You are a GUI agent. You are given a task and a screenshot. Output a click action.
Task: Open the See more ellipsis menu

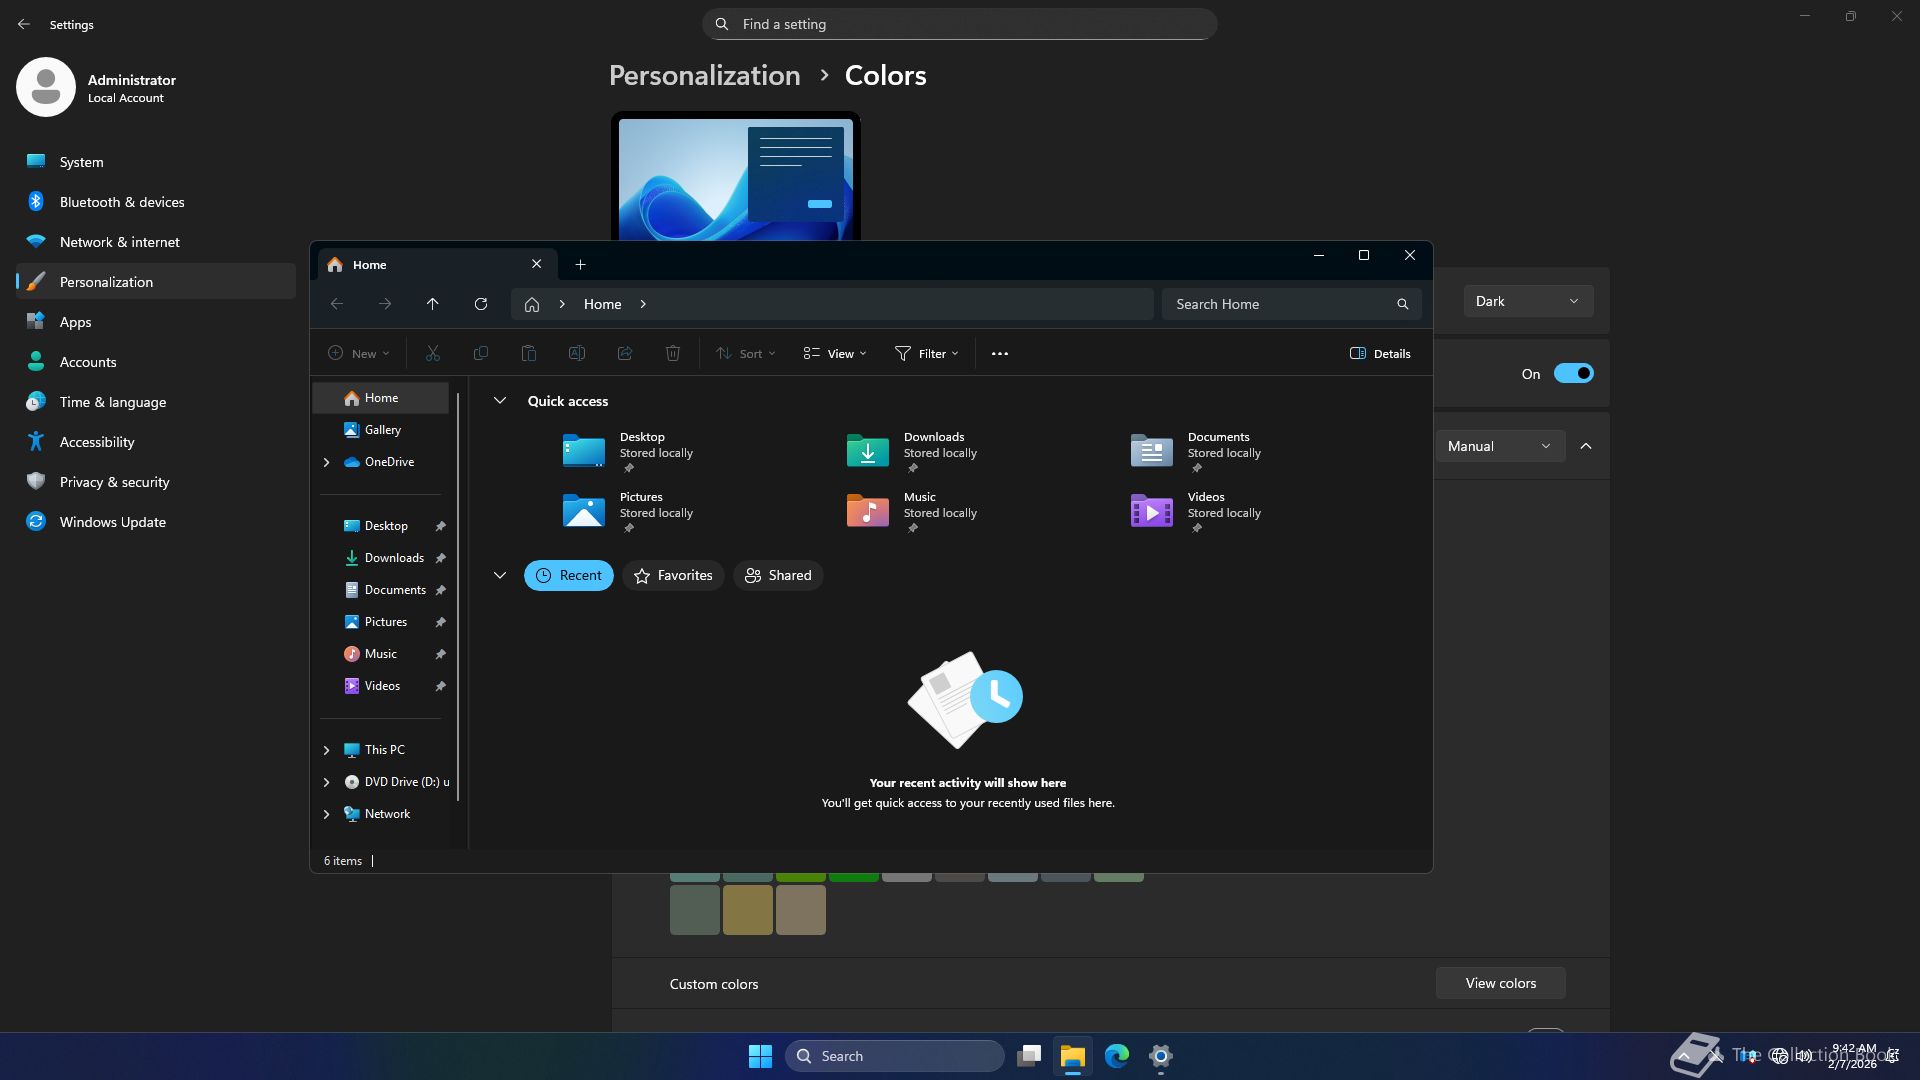point(999,353)
